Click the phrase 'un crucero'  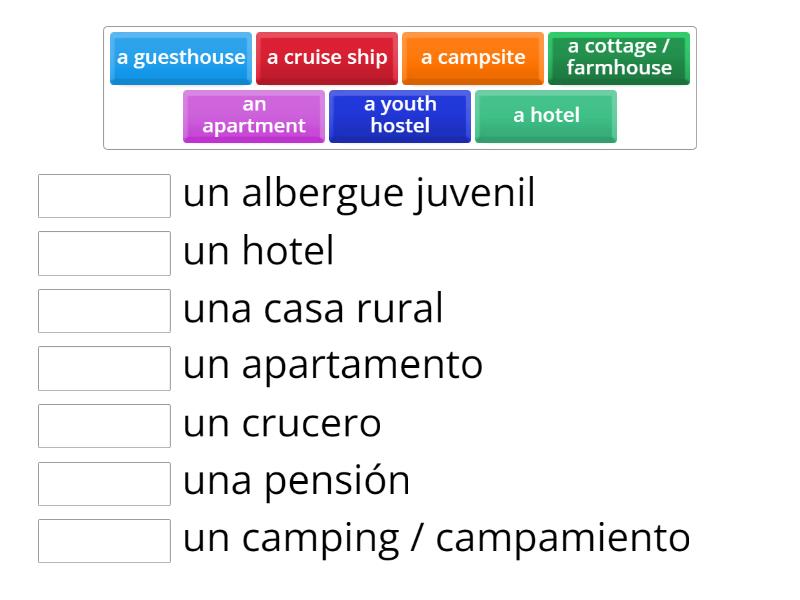tap(283, 422)
